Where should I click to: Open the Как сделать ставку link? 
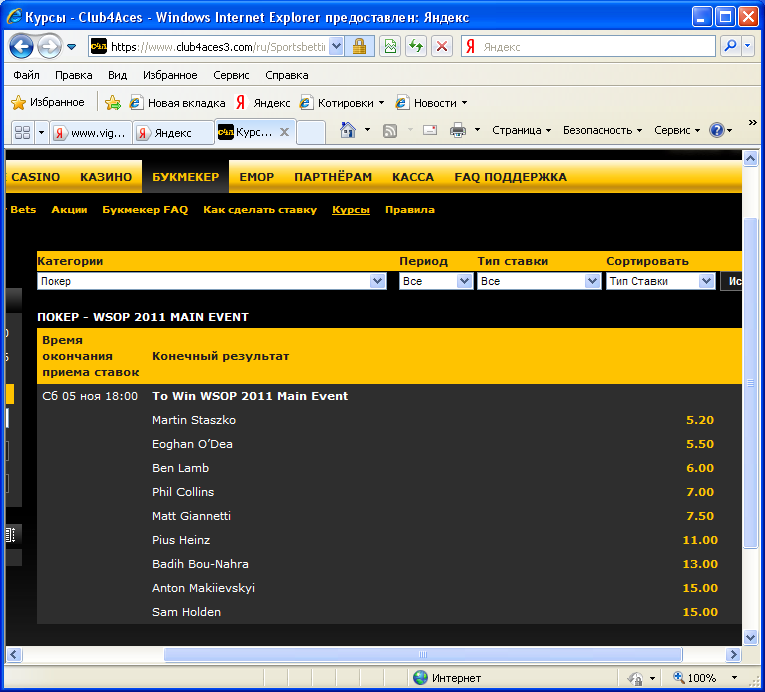[x=260, y=210]
